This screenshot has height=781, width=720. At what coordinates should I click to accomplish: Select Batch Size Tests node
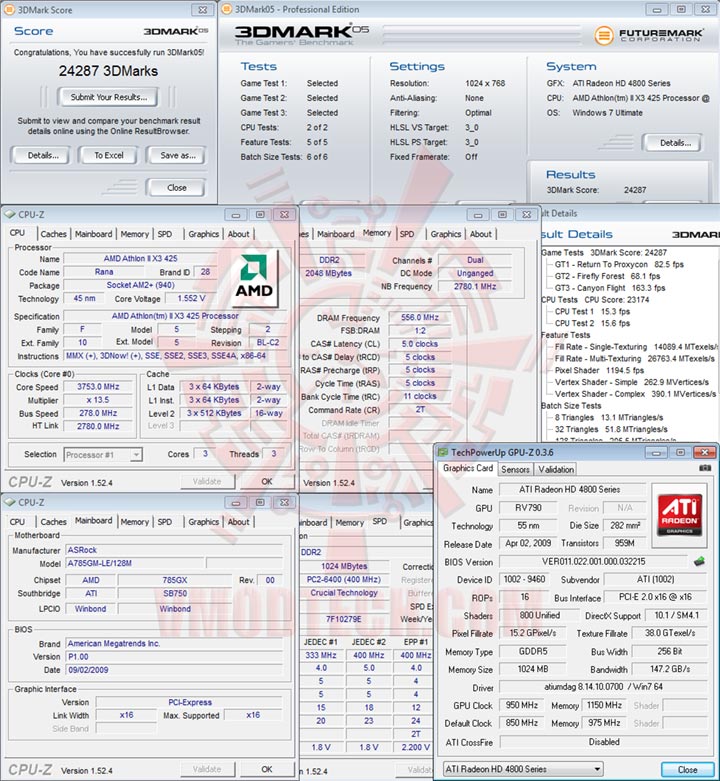pos(571,405)
